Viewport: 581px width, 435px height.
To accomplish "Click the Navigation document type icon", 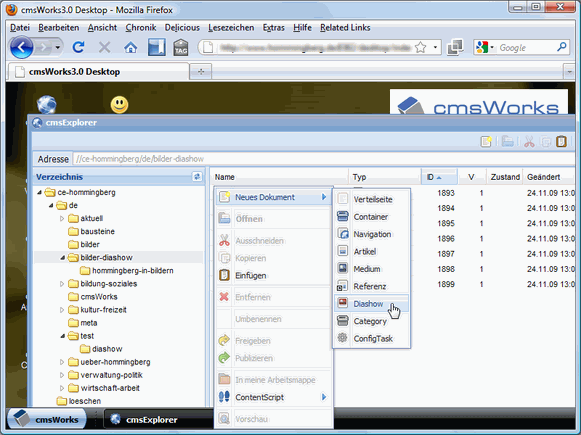I will 343,233.
